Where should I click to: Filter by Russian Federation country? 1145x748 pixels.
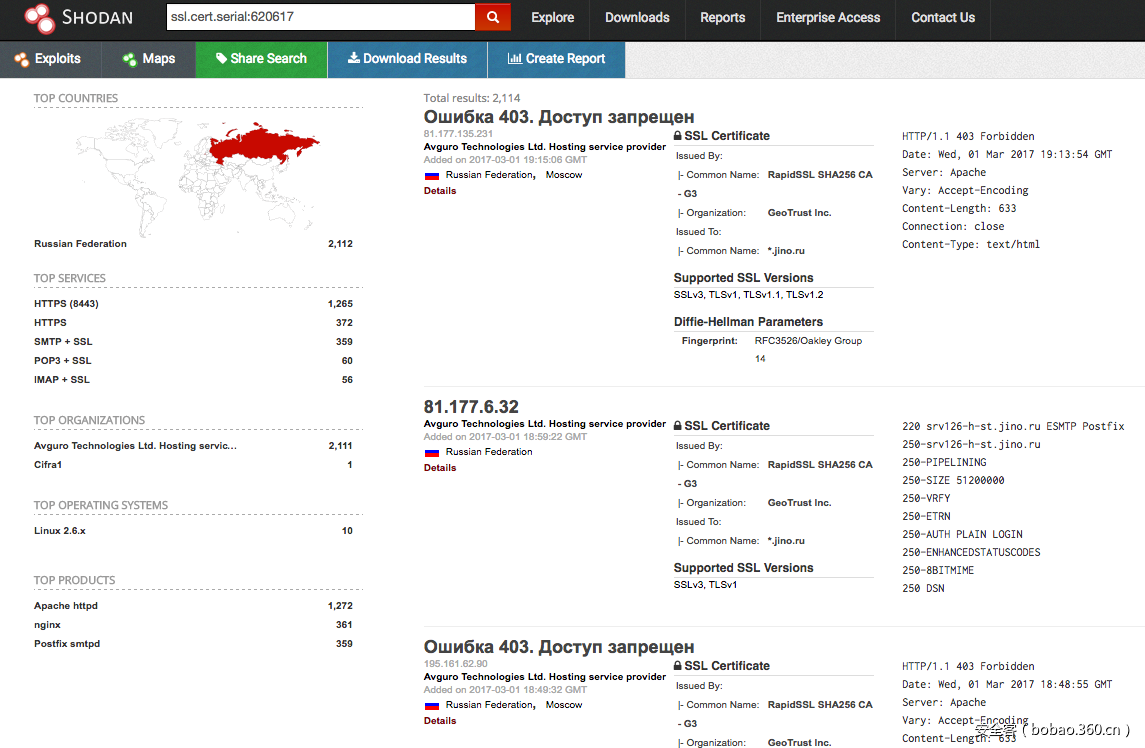click(x=80, y=244)
